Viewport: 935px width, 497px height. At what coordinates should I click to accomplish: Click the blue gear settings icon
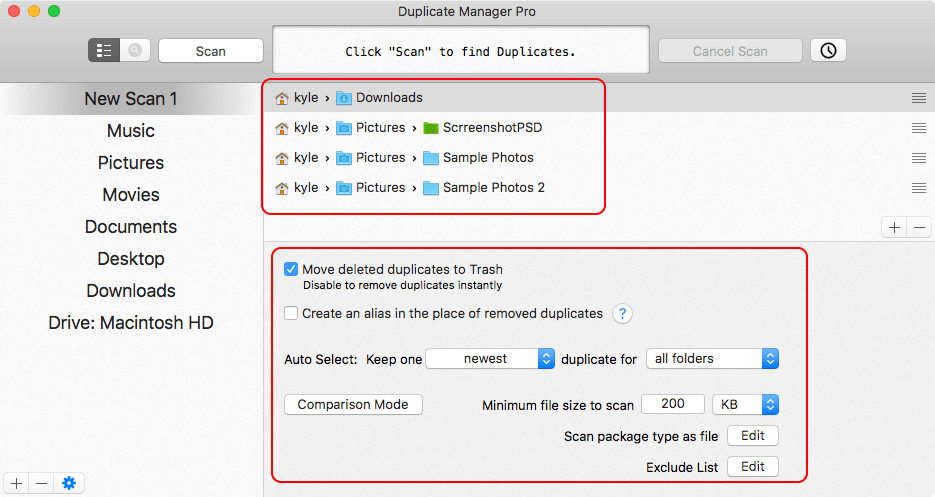coord(69,483)
